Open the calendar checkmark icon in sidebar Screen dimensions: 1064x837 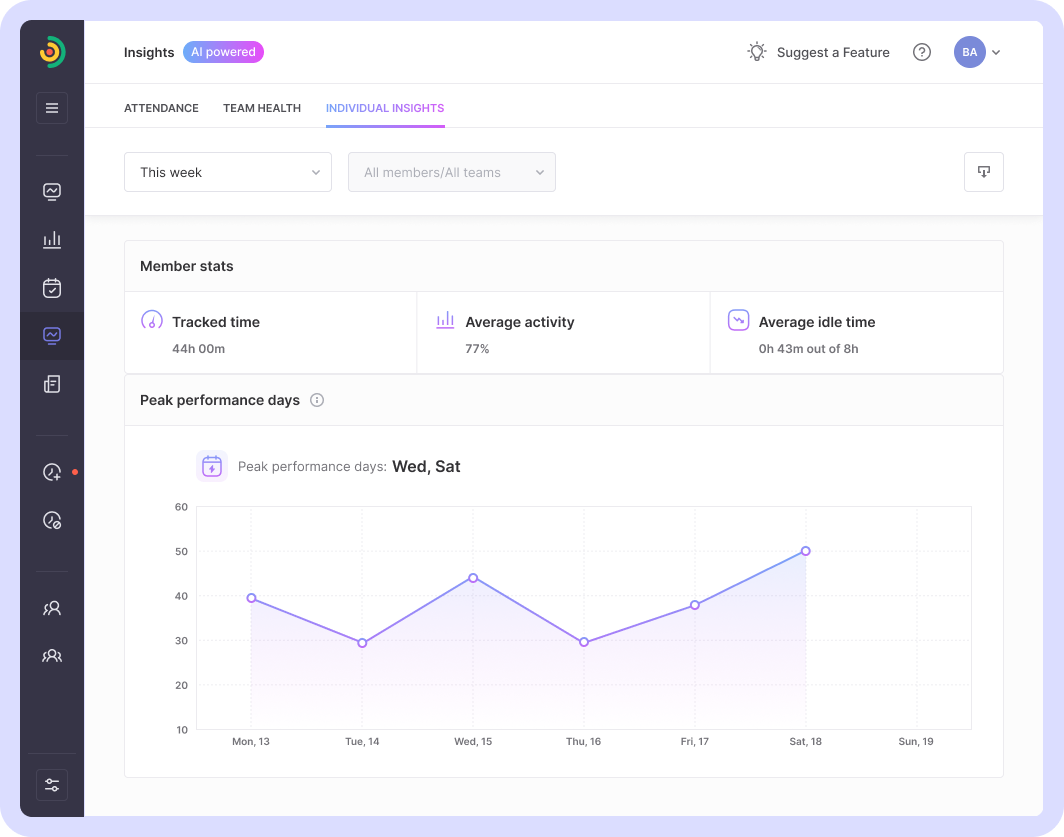tap(52, 288)
